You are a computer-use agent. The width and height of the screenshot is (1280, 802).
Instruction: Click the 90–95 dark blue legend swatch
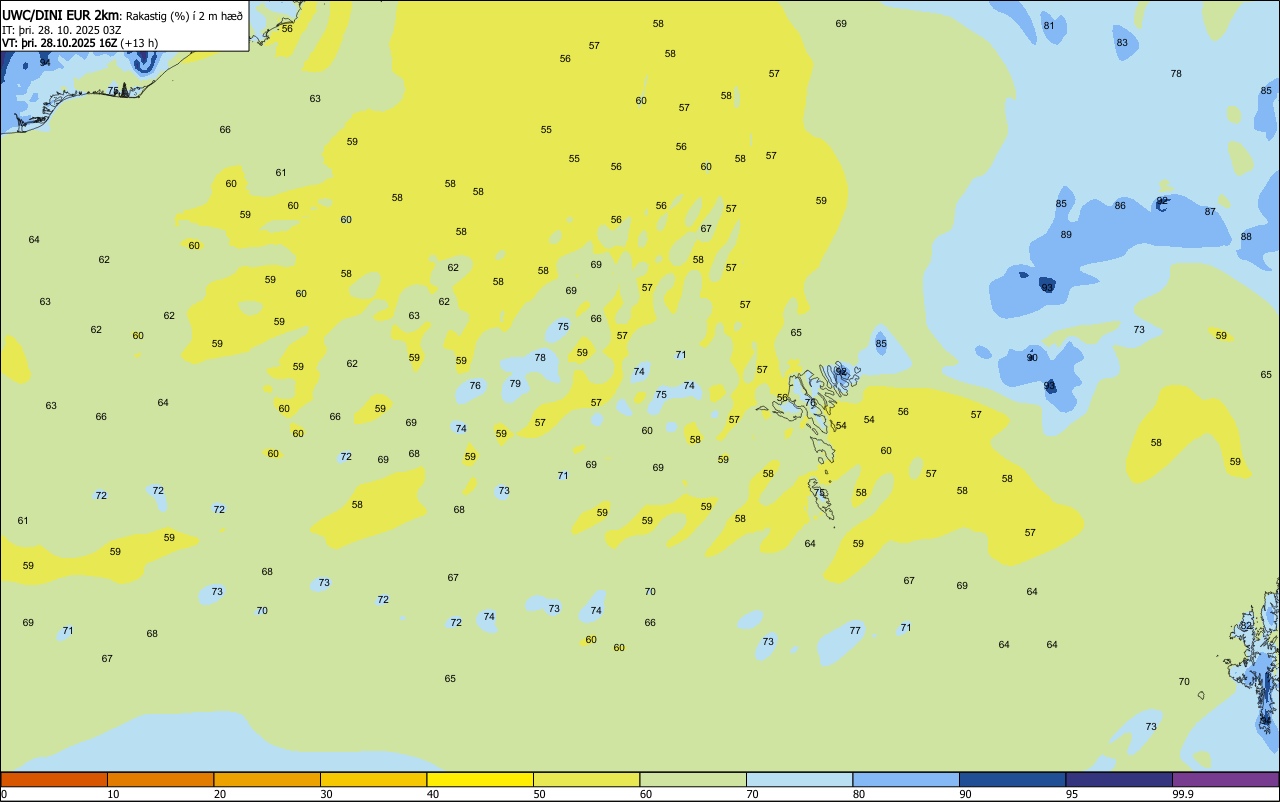tap(1012, 779)
